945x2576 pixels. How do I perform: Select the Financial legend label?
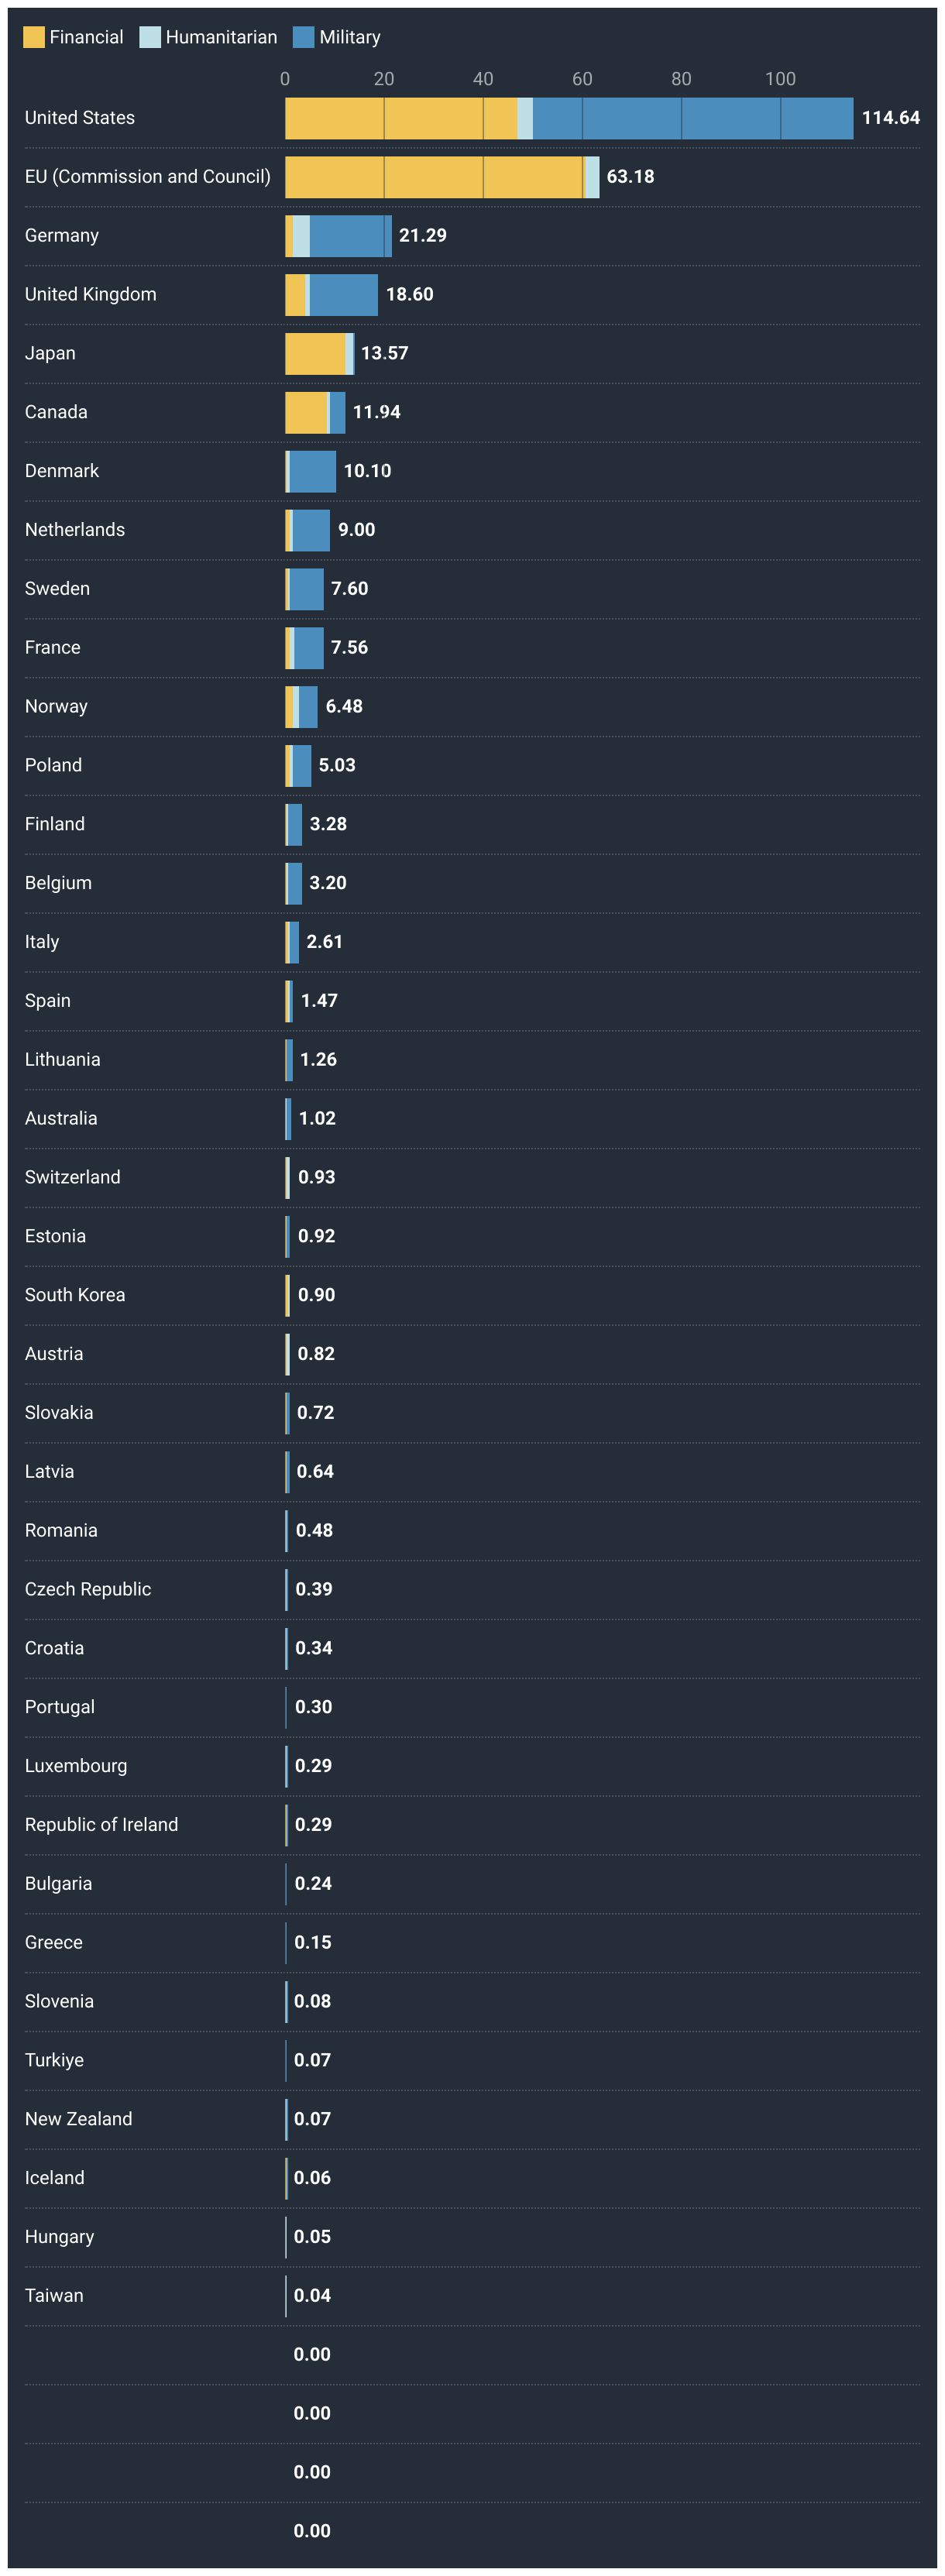click(x=86, y=37)
